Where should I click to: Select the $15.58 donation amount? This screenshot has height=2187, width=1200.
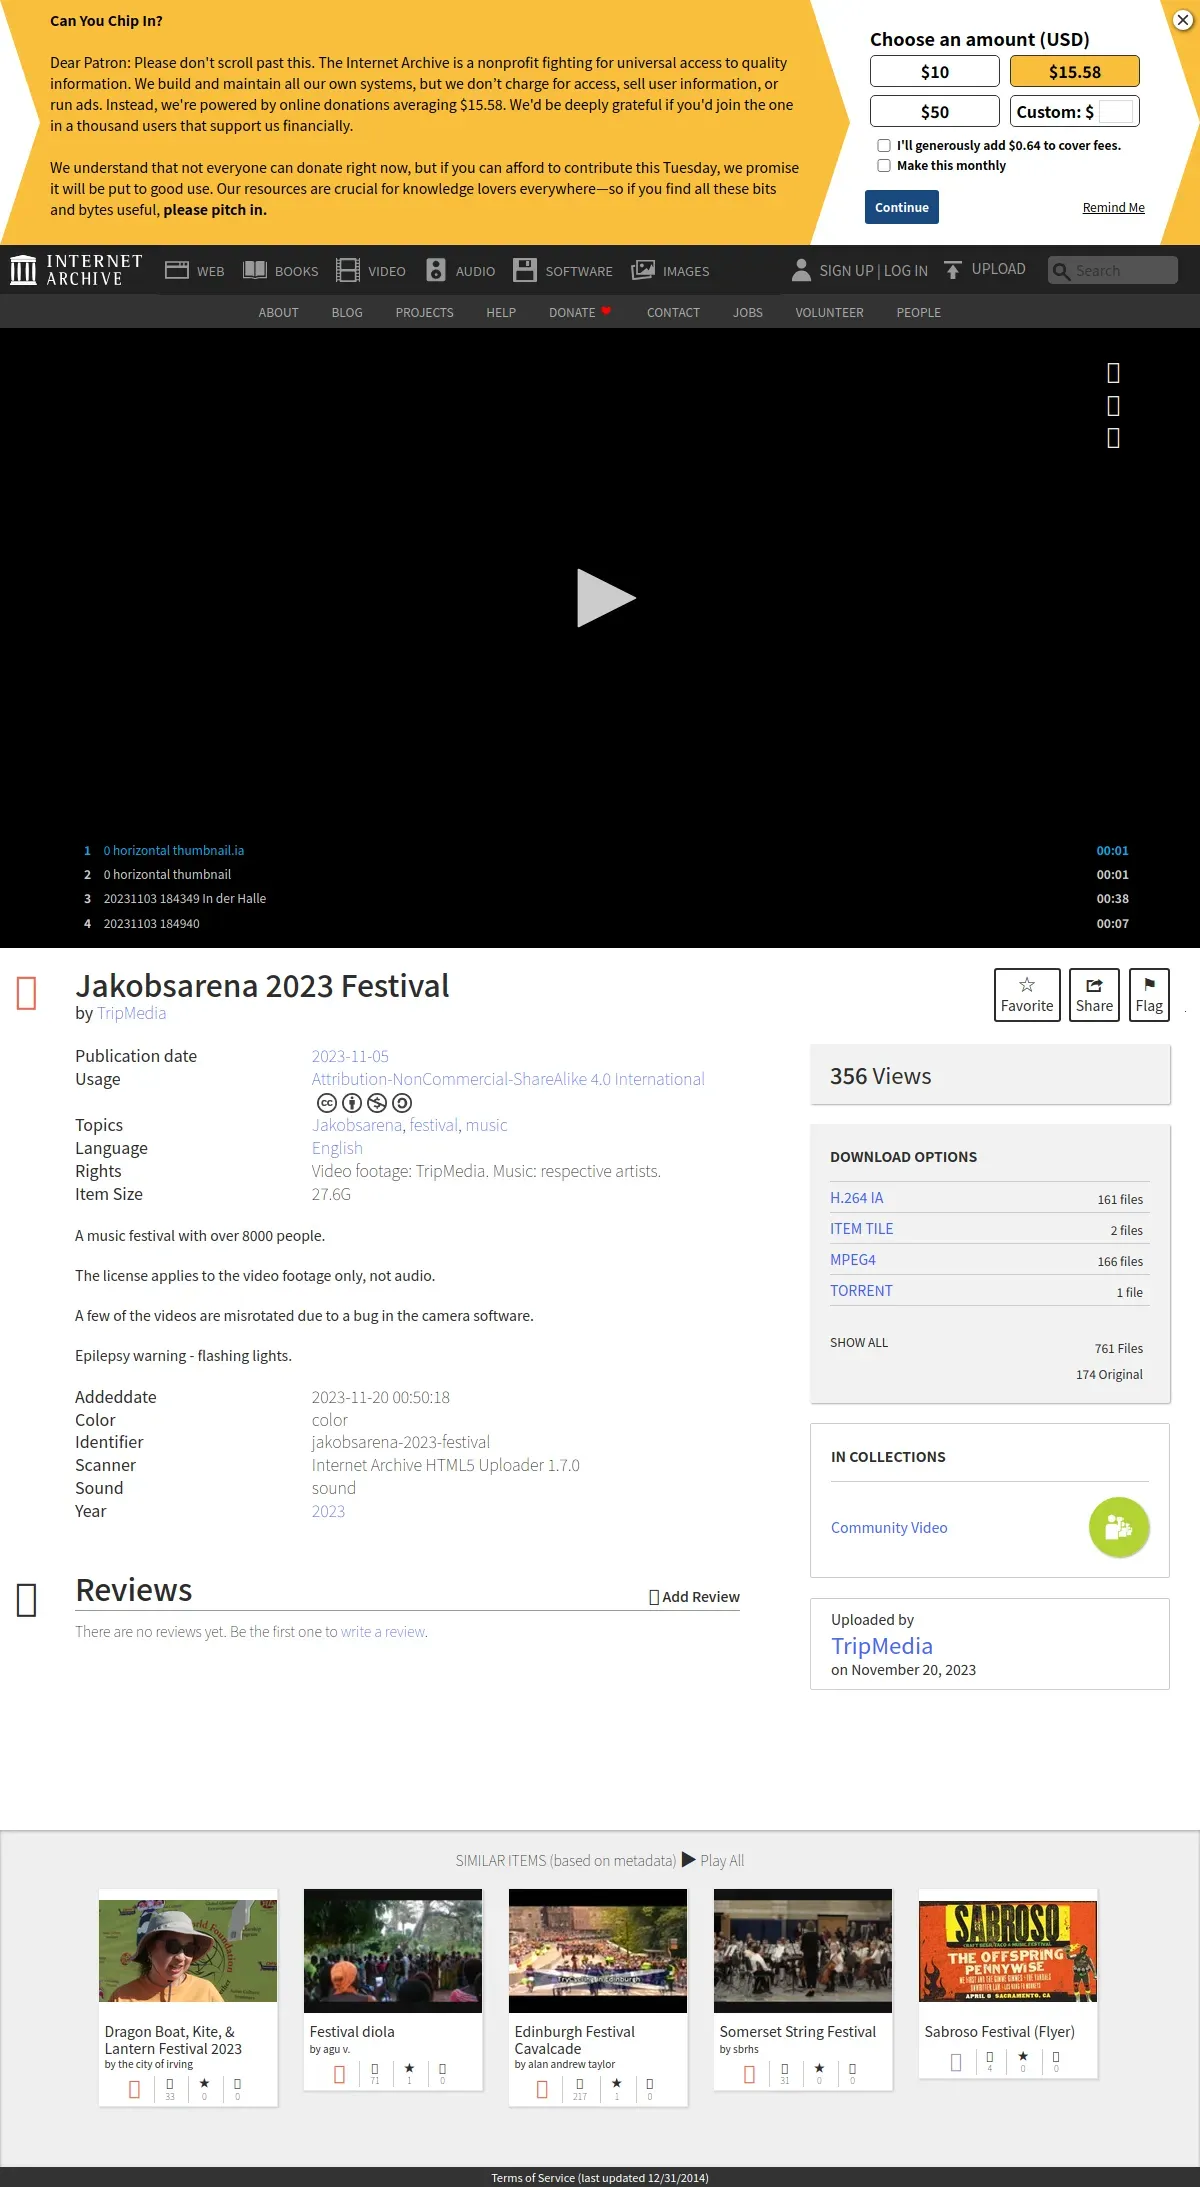[x=1075, y=72]
